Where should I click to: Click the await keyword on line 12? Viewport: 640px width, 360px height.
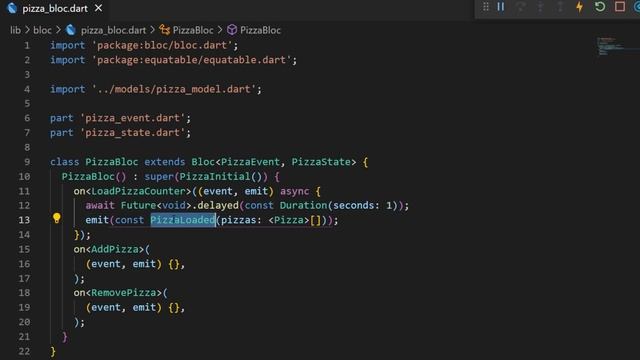[100, 205]
